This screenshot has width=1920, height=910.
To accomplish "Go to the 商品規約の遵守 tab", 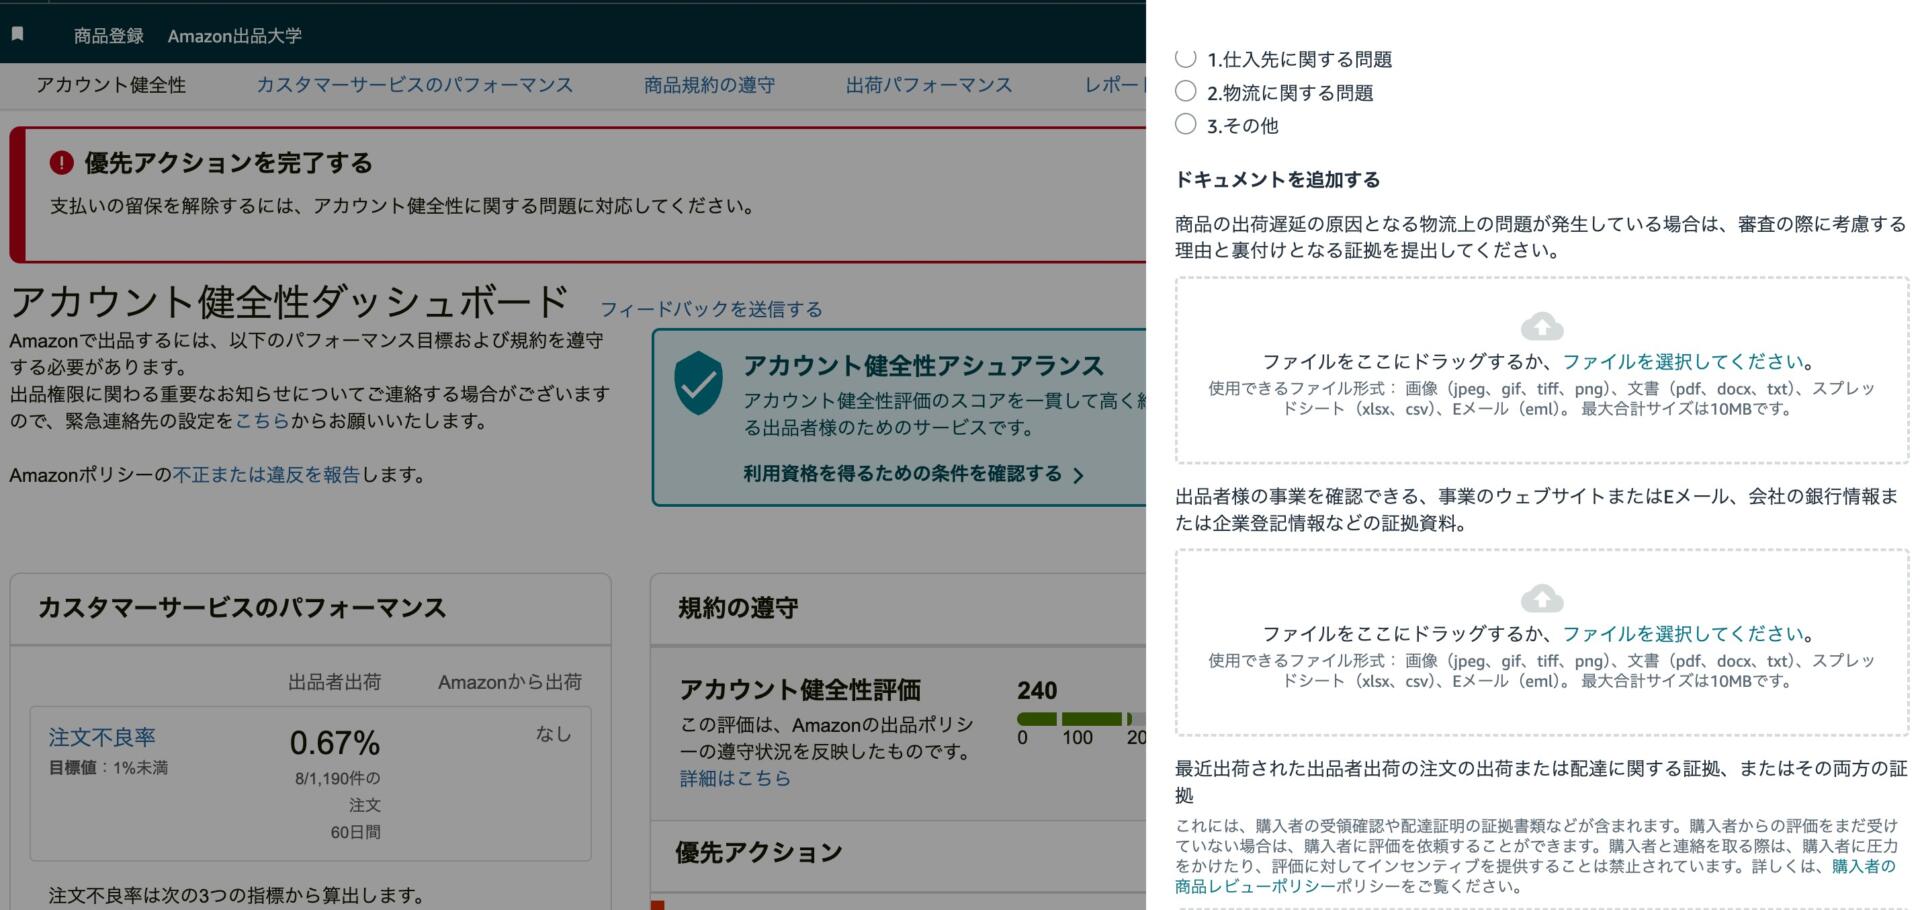I will (x=709, y=85).
